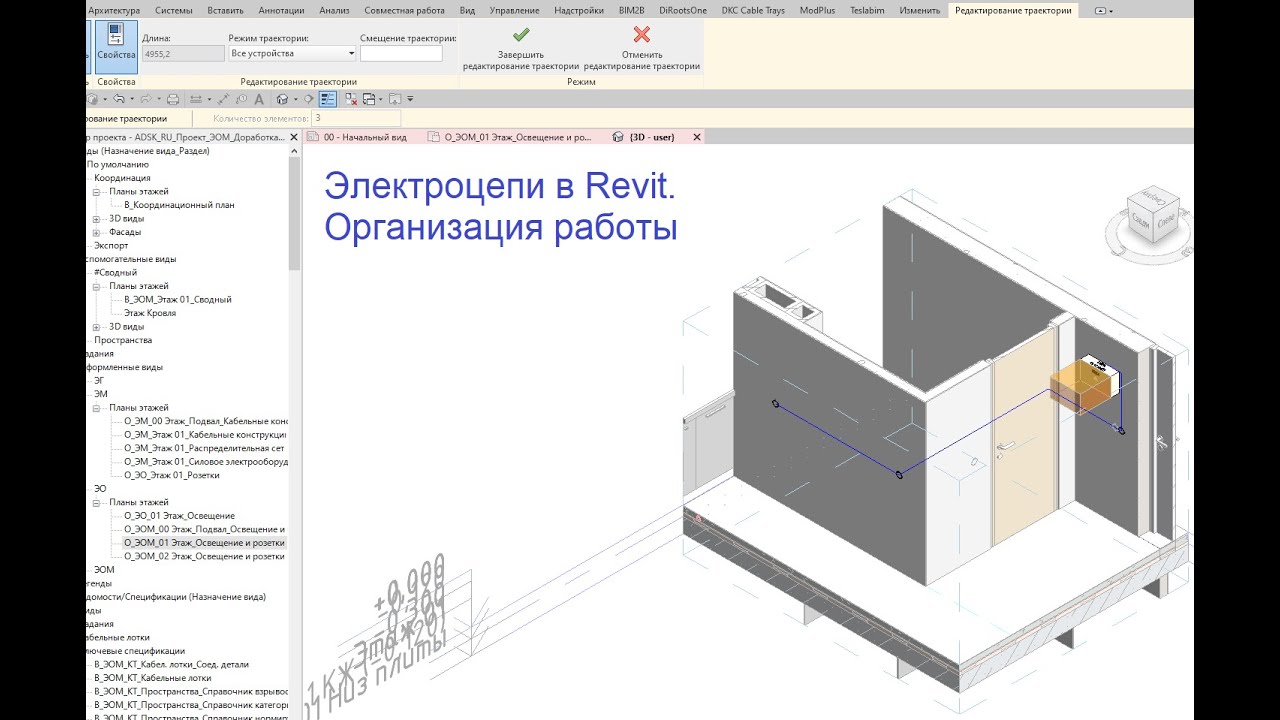Open the 3D view dropdown arrow
Screen dimensions: 1280x720
296,99
